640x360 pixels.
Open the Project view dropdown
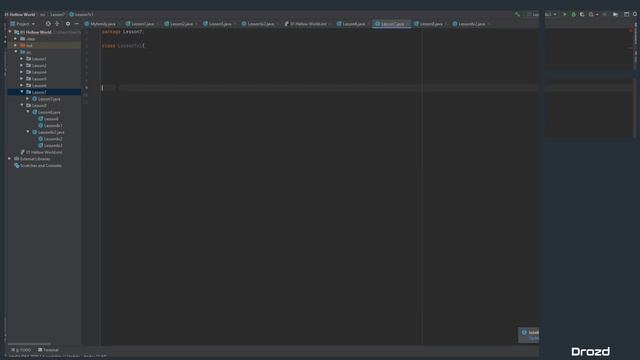coord(23,24)
